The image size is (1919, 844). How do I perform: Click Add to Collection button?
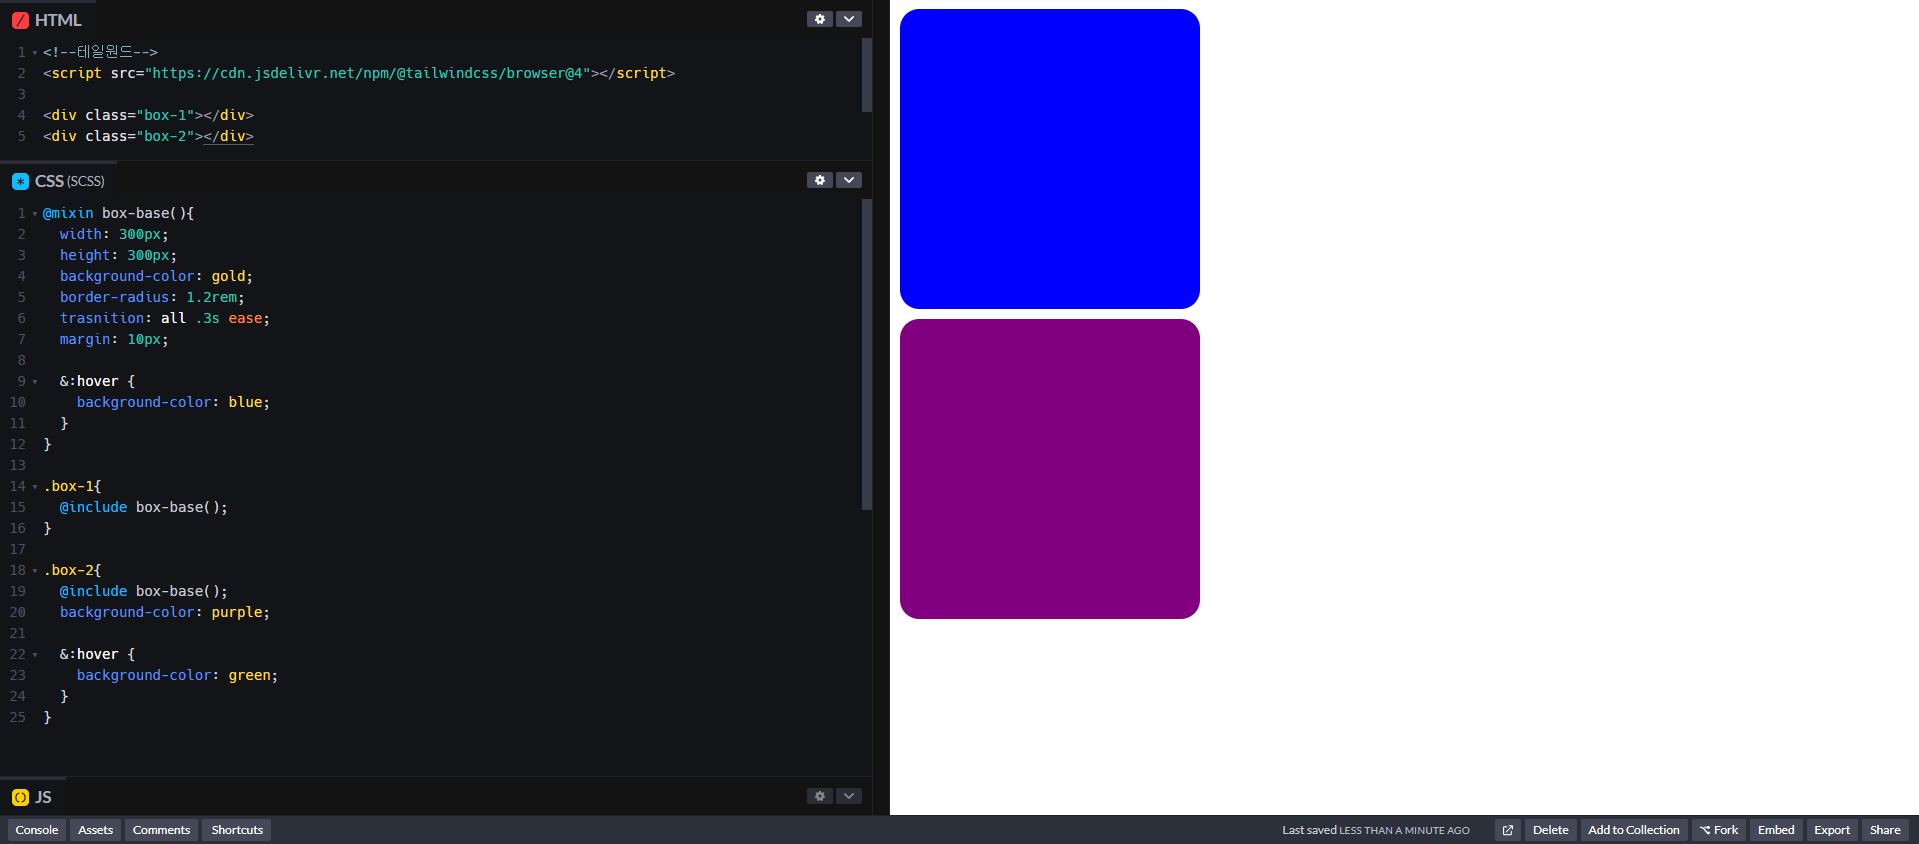point(1634,830)
